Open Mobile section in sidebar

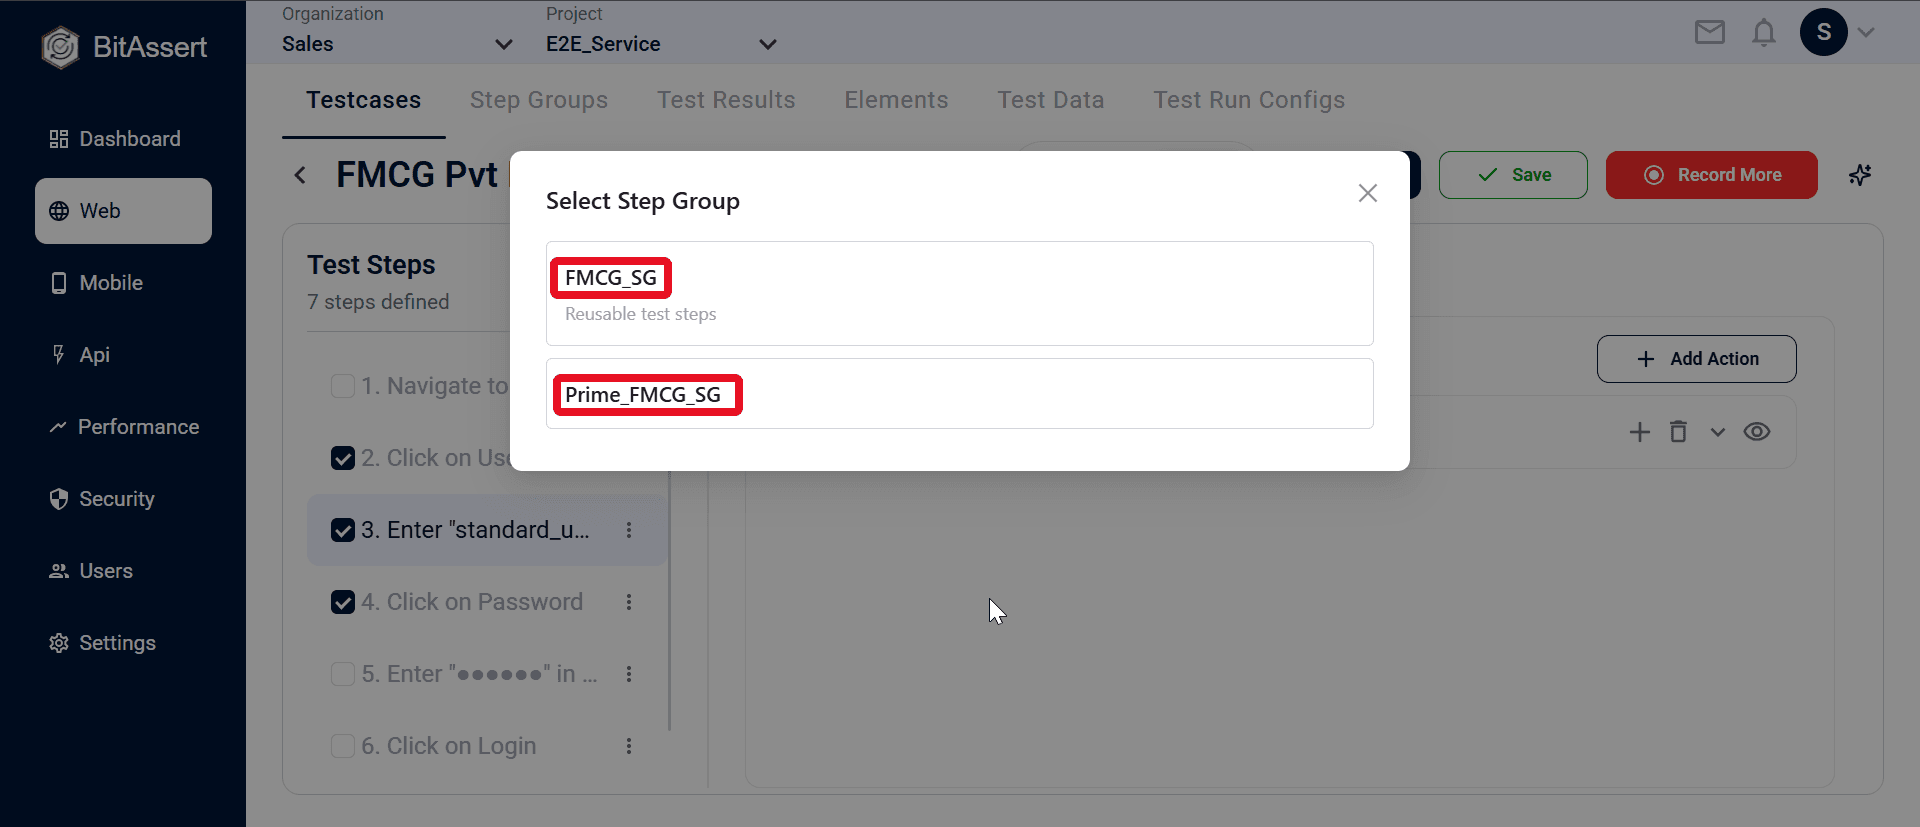[123, 283]
